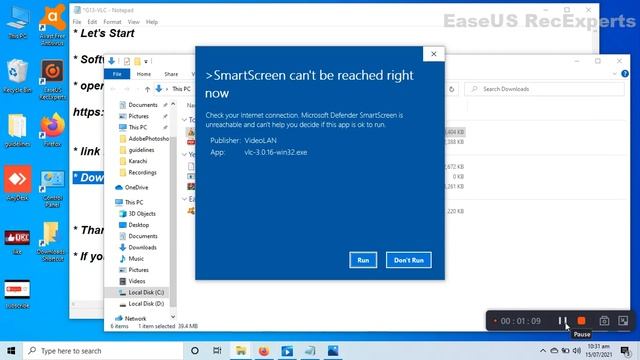Open Task View on taskbar
Screen dimensions: 640x360
point(217,351)
